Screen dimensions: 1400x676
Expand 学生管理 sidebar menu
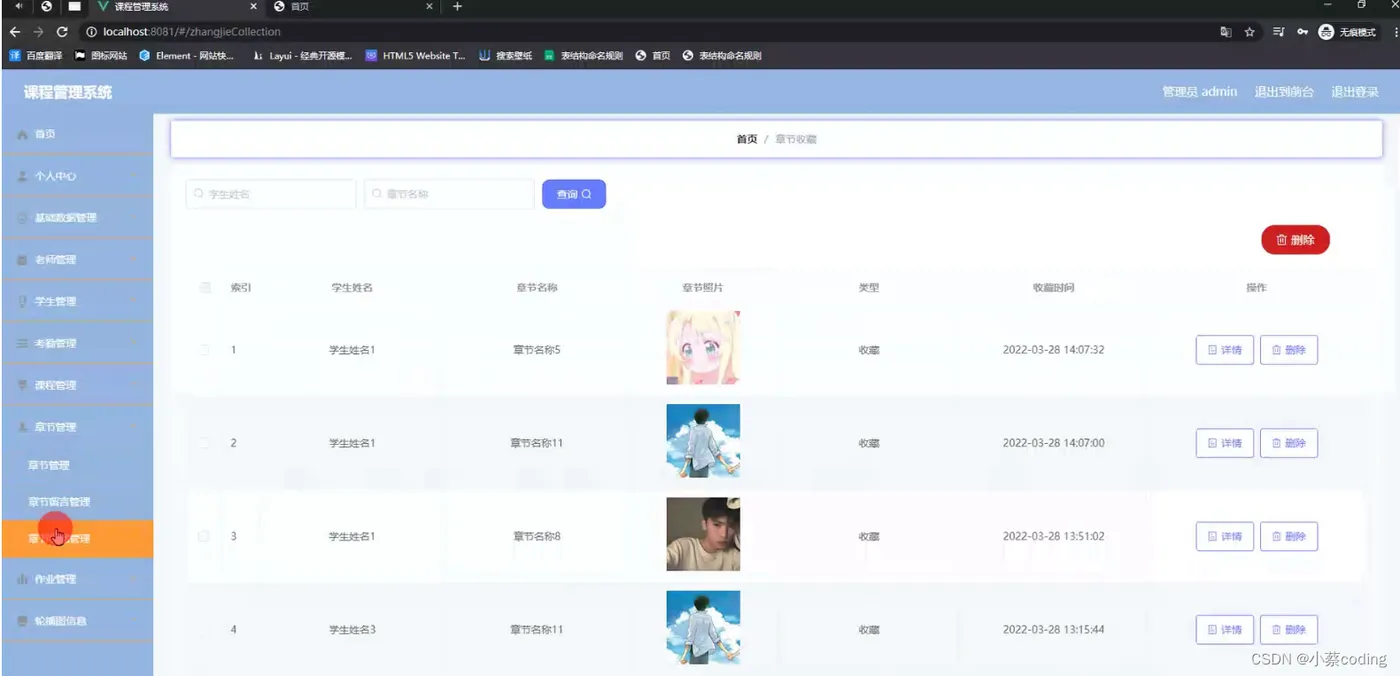pos(77,302)
